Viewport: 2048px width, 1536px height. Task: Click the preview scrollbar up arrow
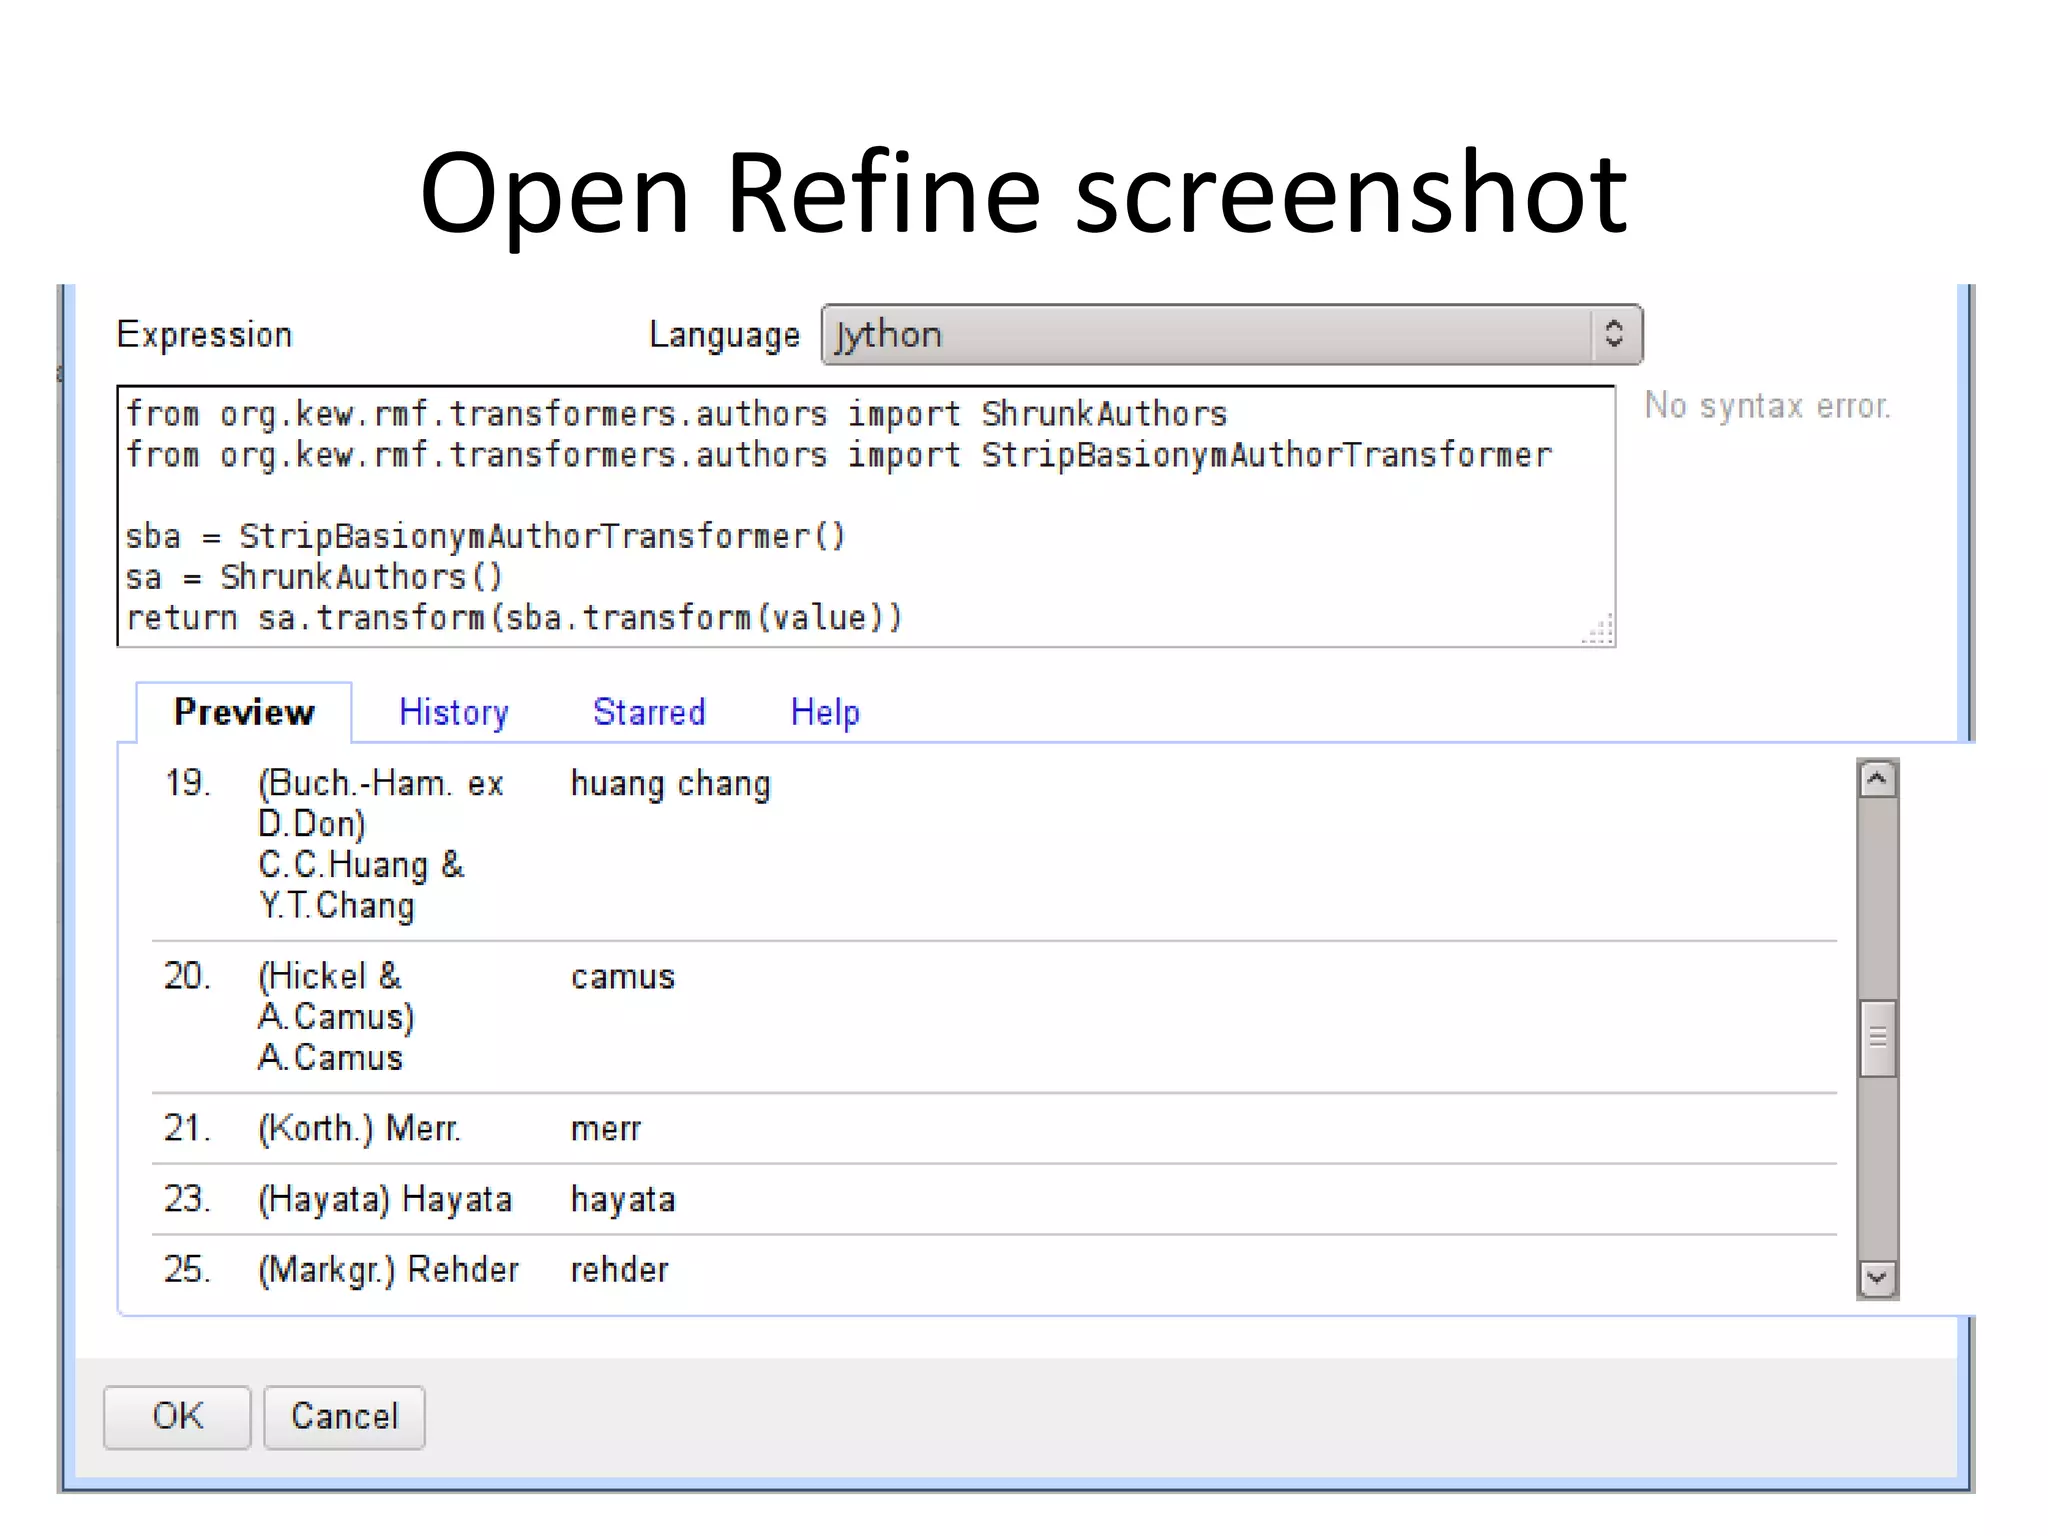[1877, 778]
